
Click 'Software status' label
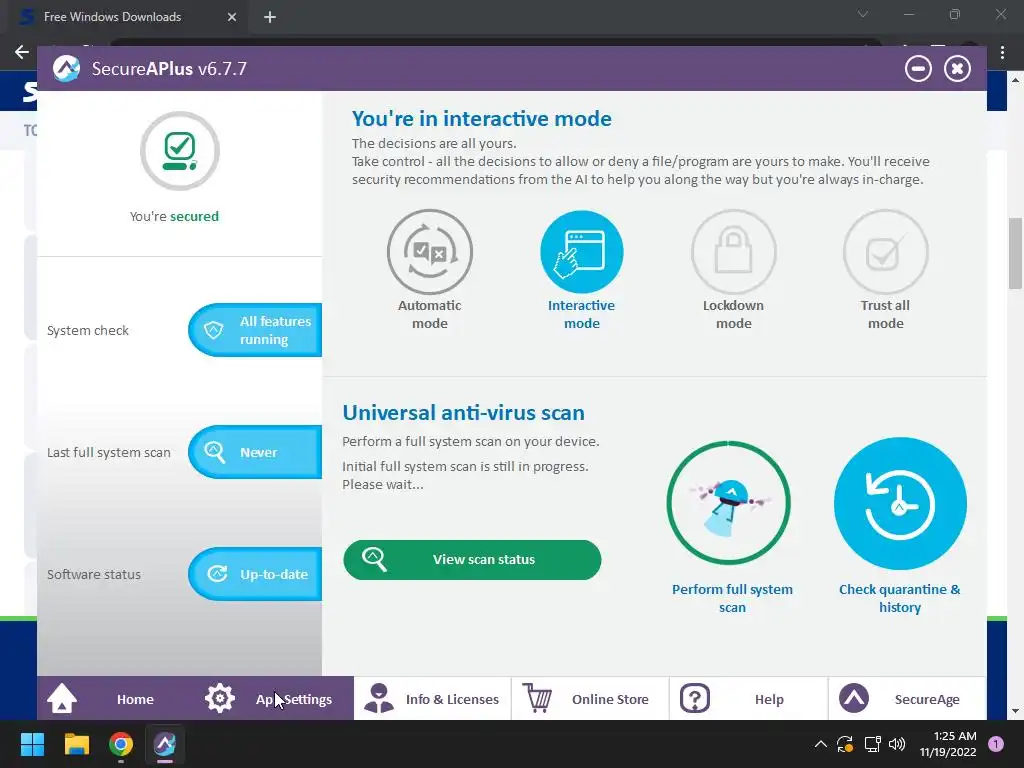pos(93,575)
